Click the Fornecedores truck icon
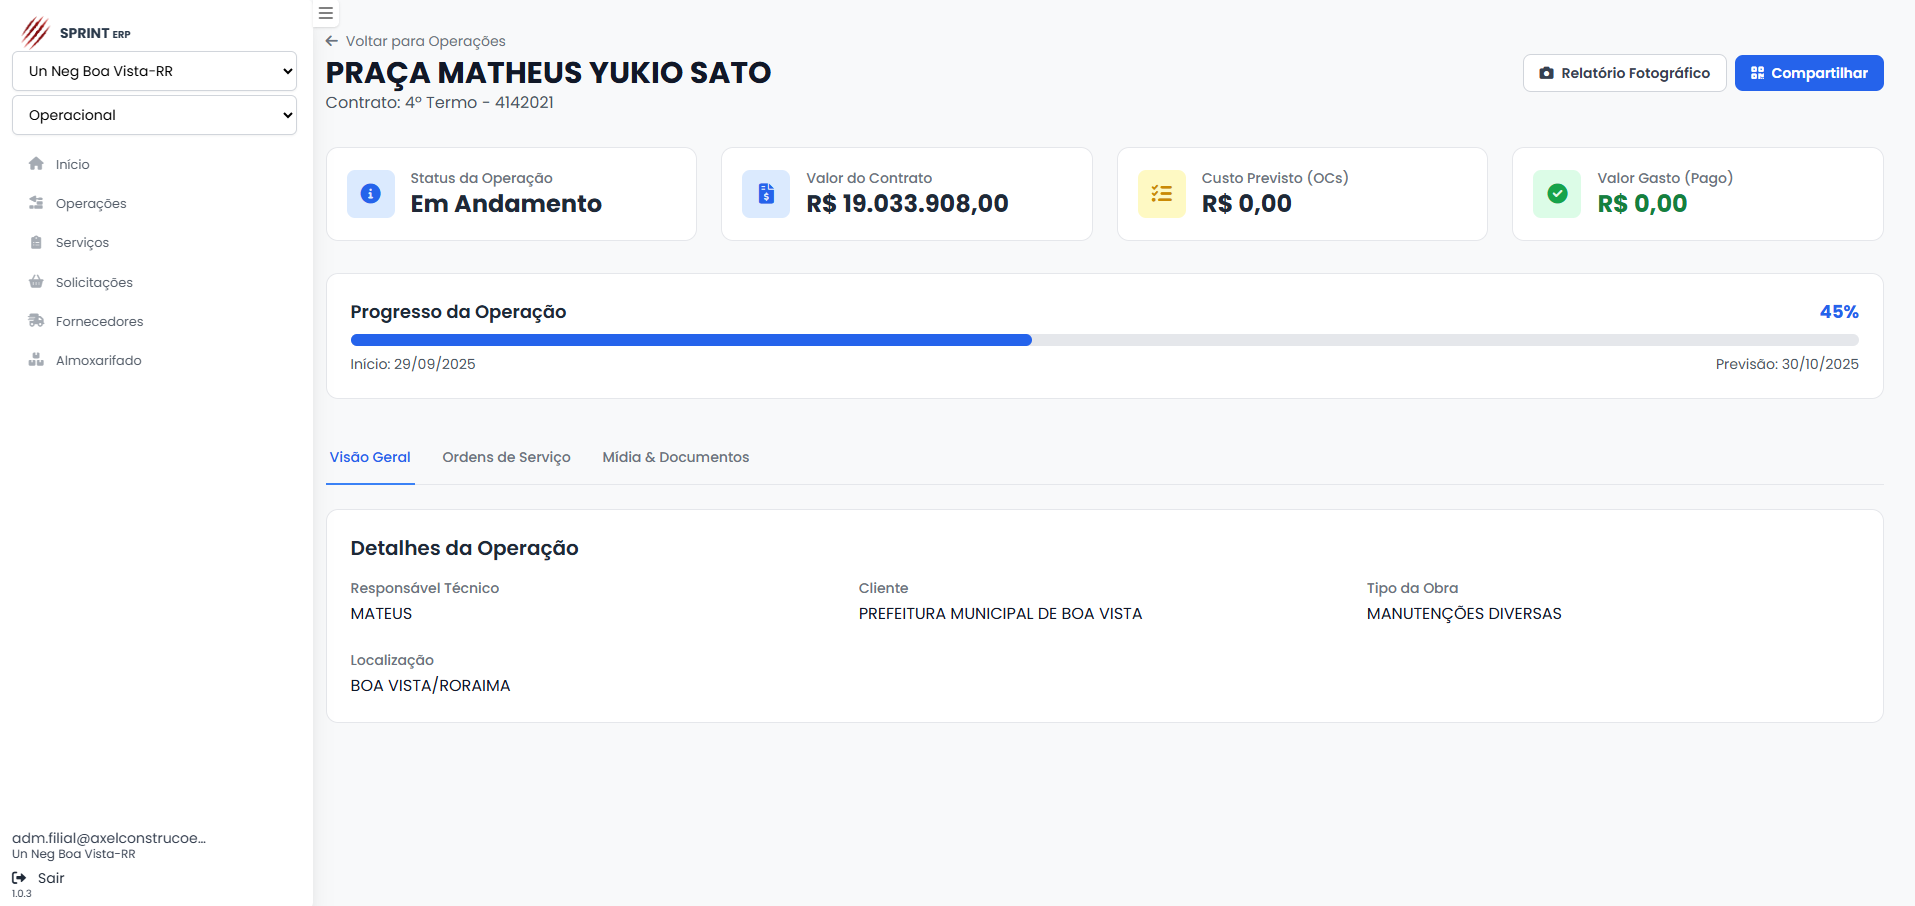The height and width of the screenshot is (906, 1915). pos(37,321)
